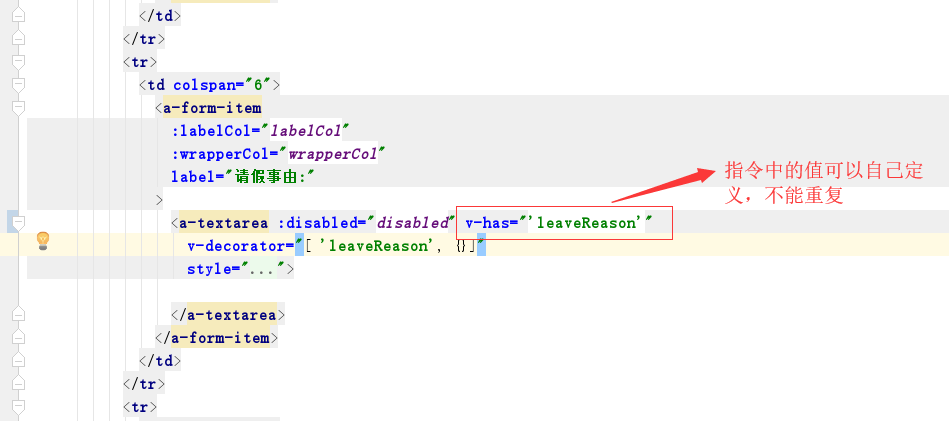This screenshot has width=949, height=421.
Task: Toggle fold marker beside </a-form-item> closing tag
Action: pyautogui.click(x=18, y=338)
